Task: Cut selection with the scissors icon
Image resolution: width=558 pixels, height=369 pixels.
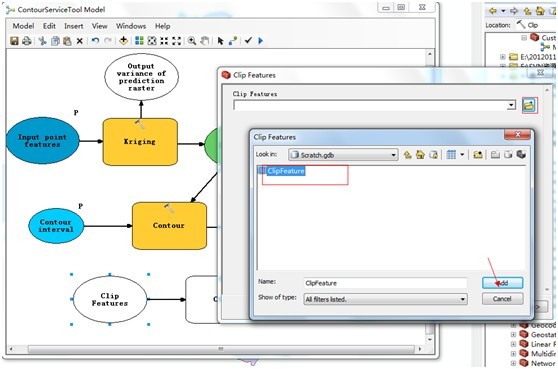Action: 43,41
